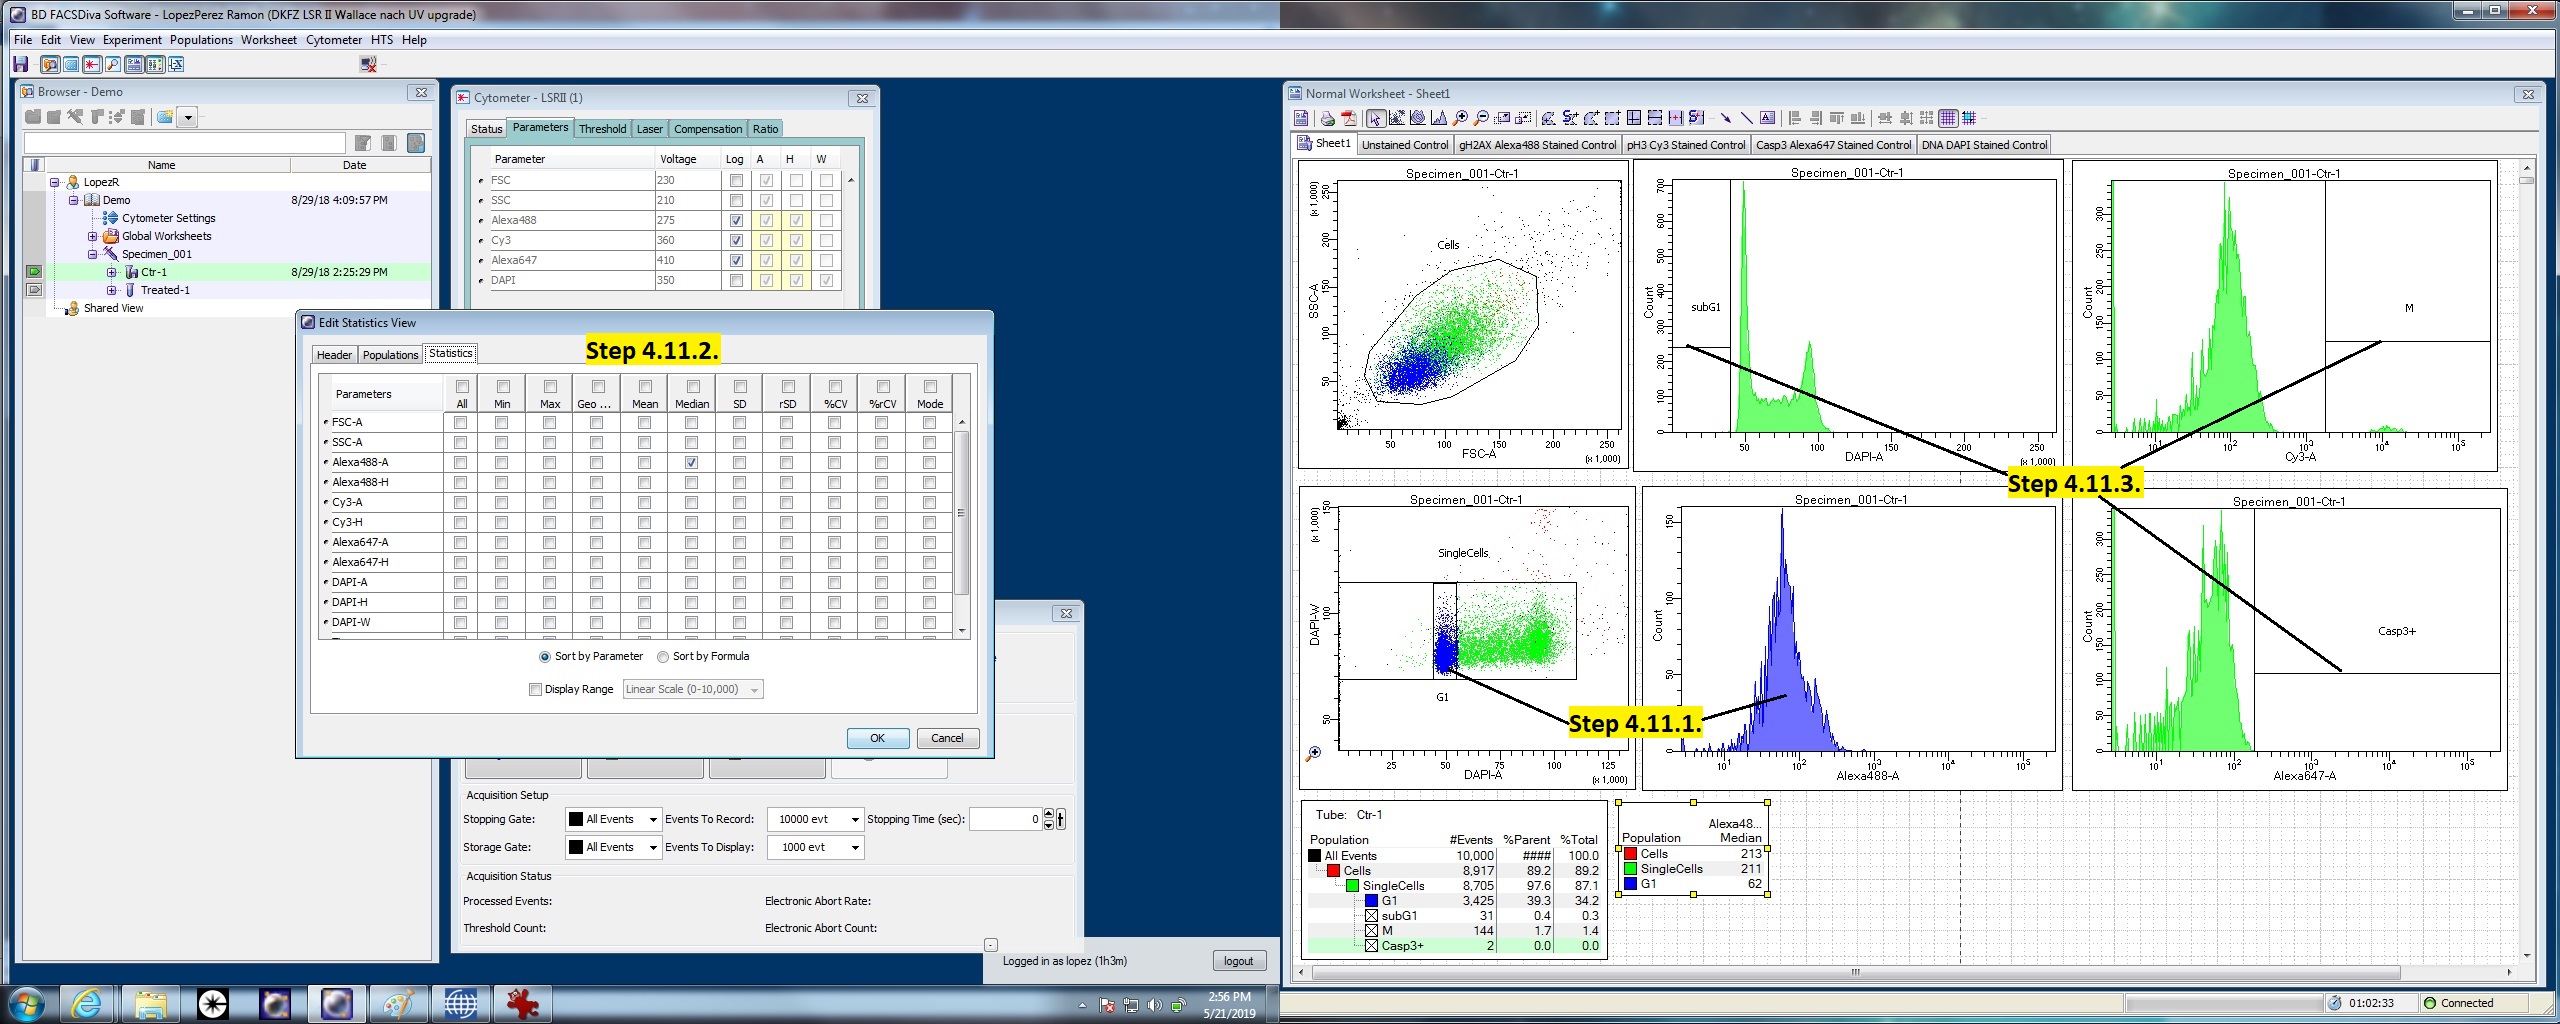This screenshot has width=2560, height=1024.
Task: Expand the Treated-1 tube node
Action: [x=112, y=291]
